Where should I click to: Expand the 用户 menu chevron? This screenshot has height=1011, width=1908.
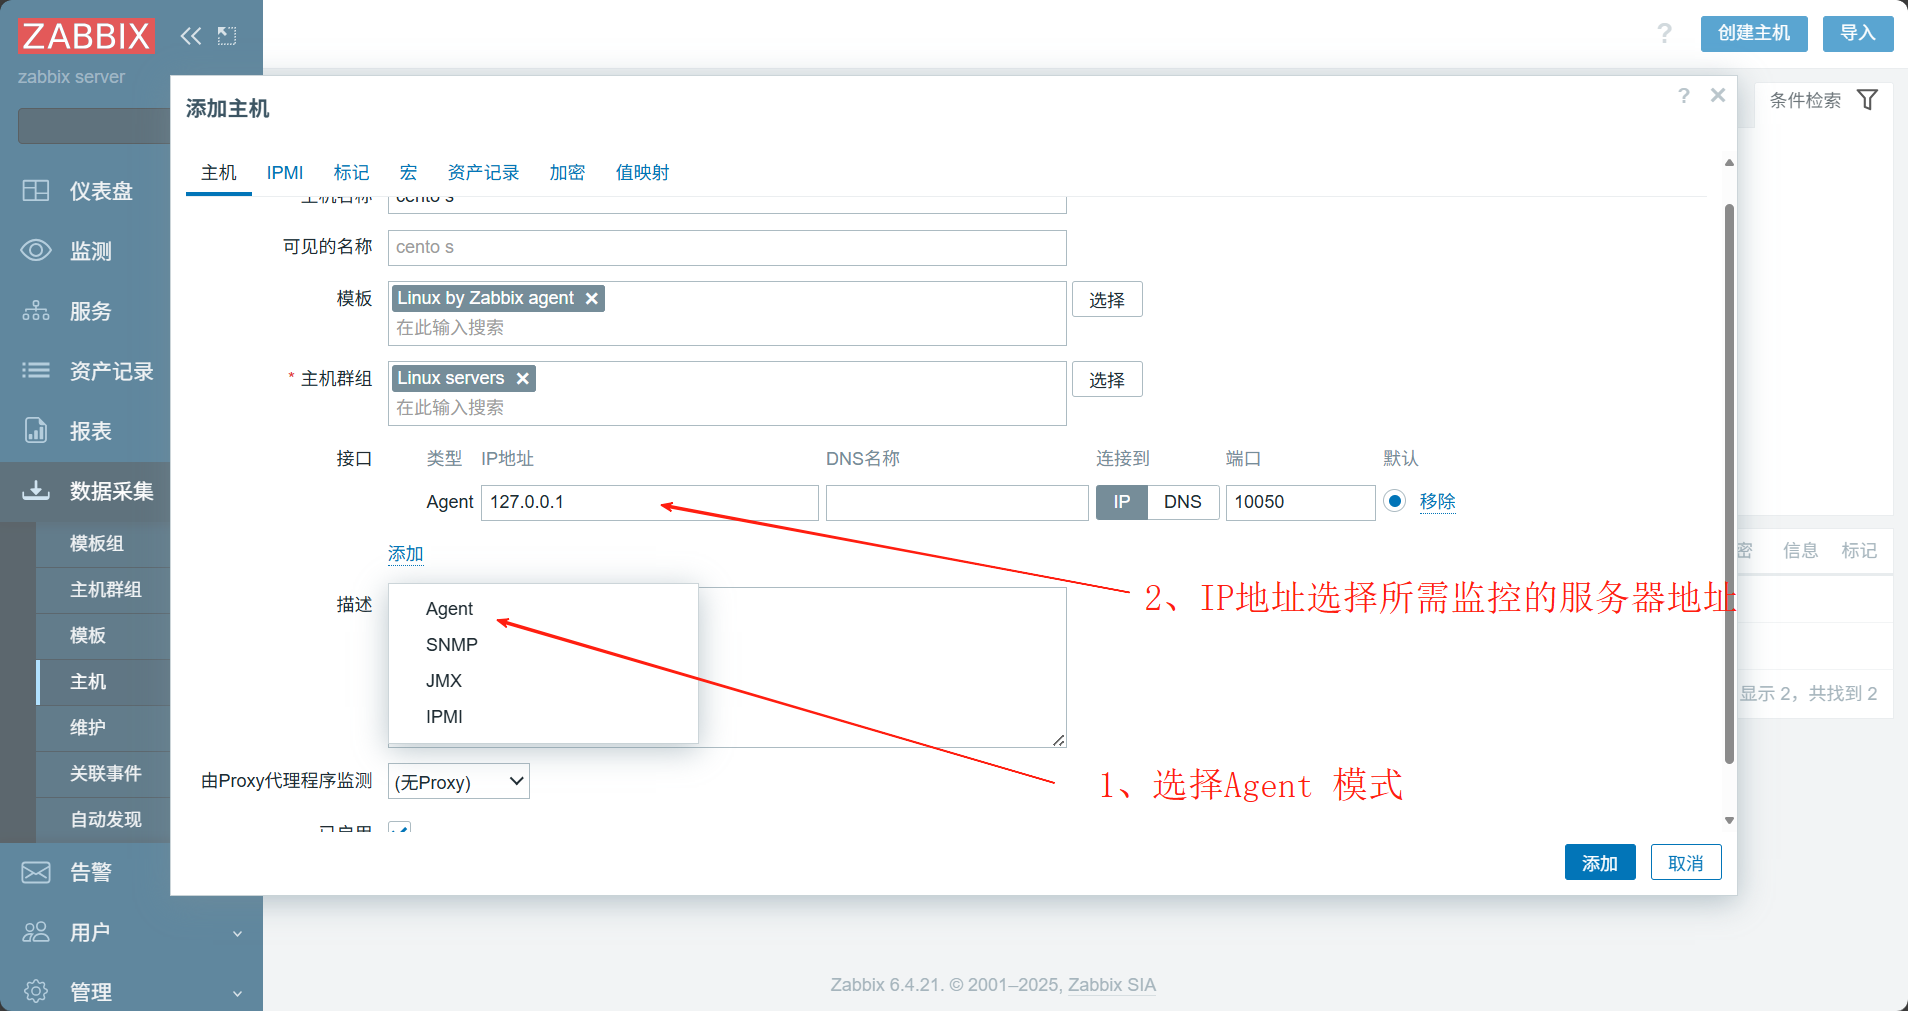[237, 934]
